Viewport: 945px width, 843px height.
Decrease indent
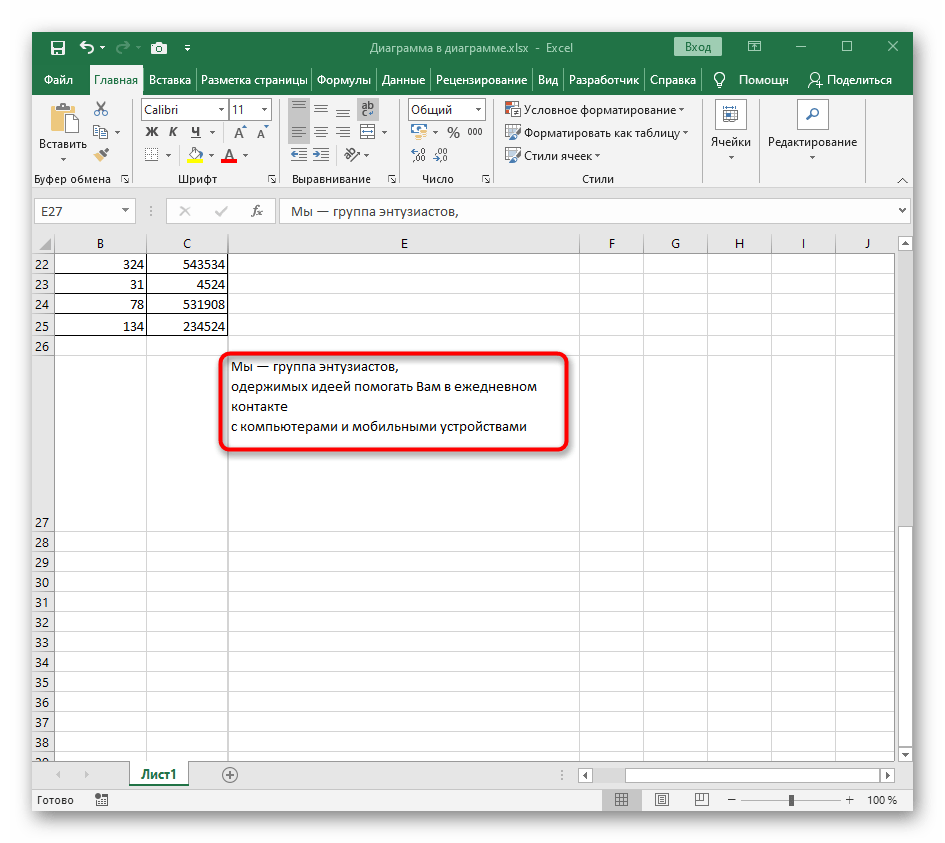coord(299,155)
